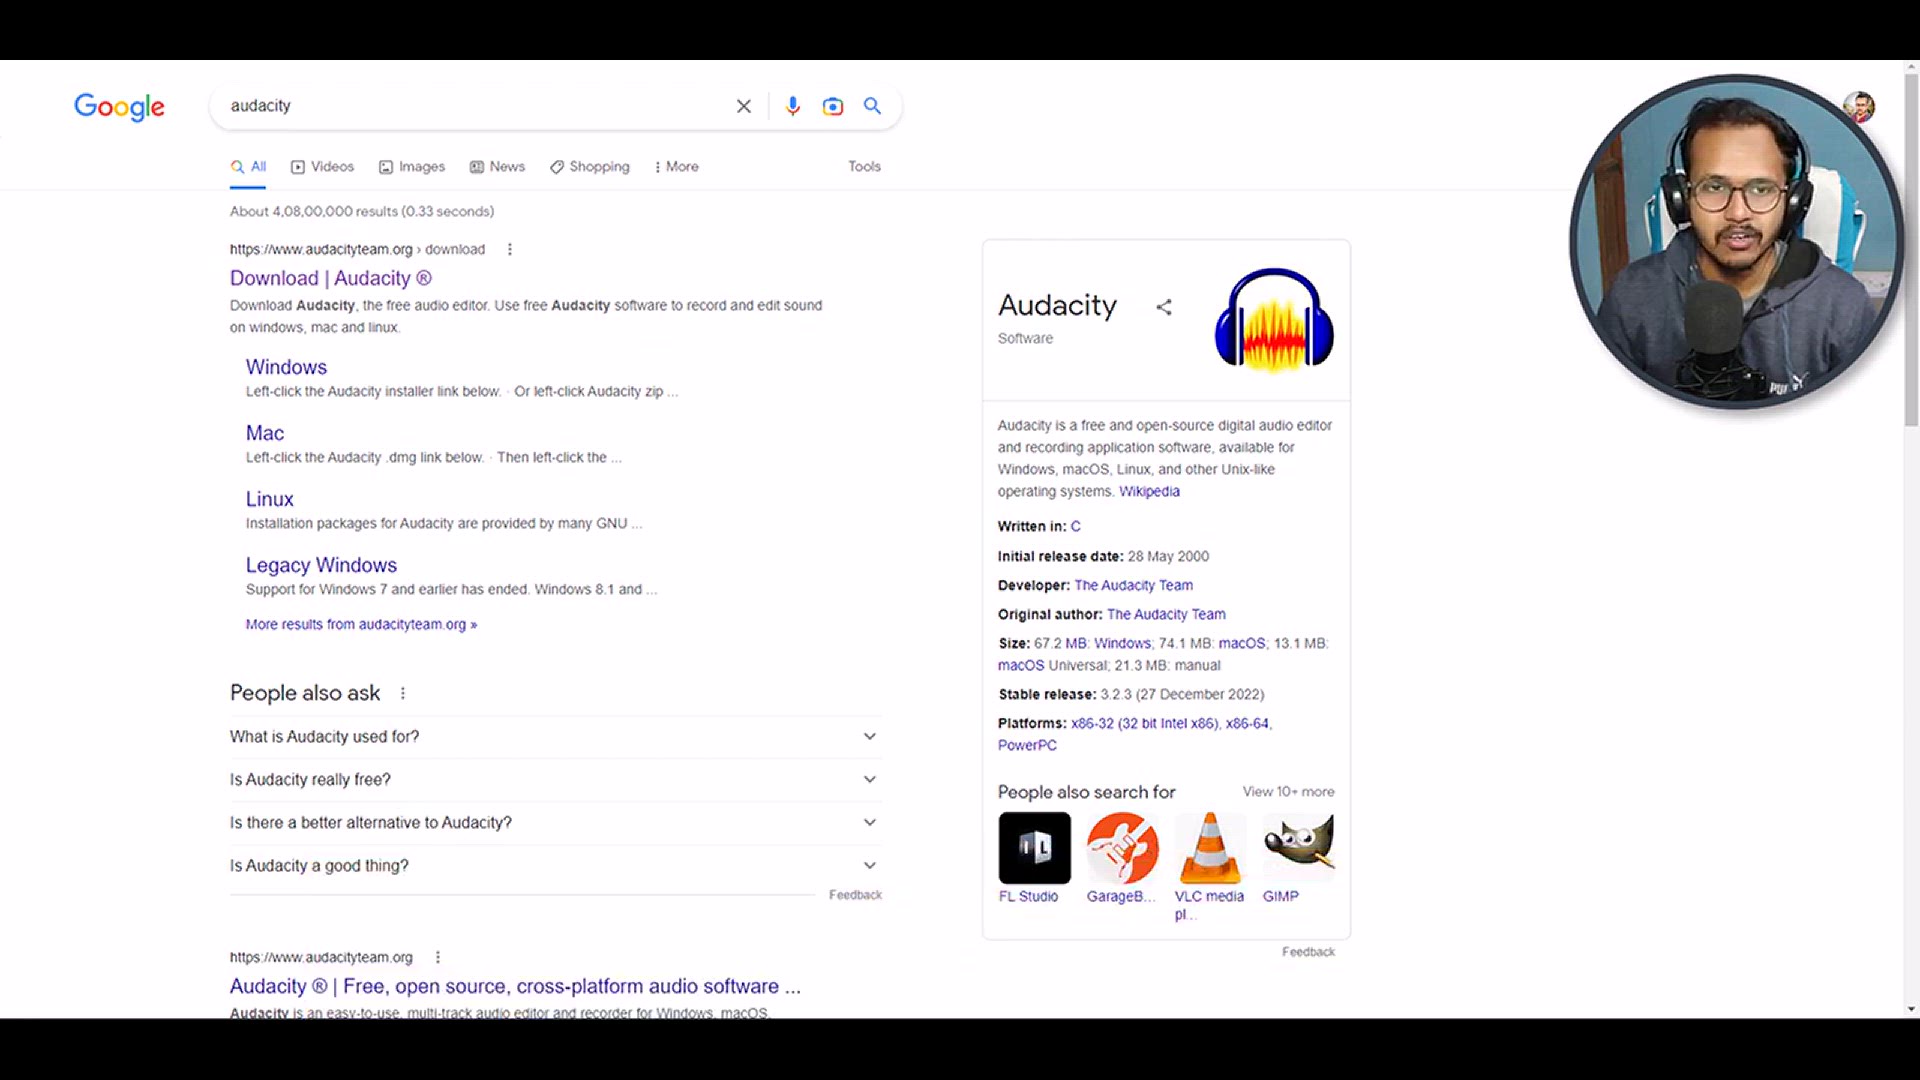Click the page vertical scrollbar thumb
This screenshot has height=1080, width=1920.
point(1911,250)
